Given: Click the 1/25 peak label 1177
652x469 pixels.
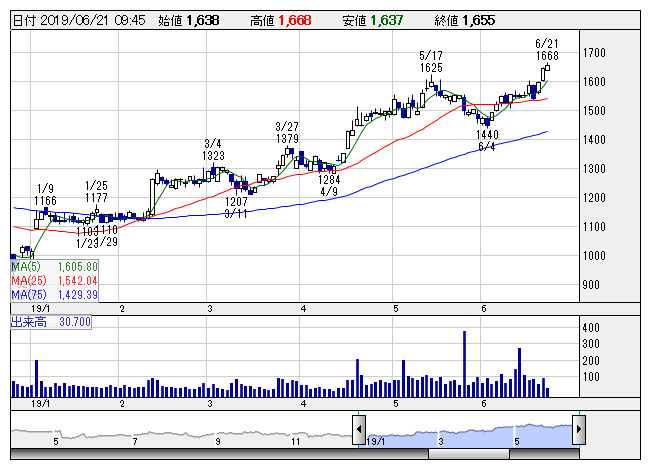Looking at the screenshot, I should [x=96, y=198].
